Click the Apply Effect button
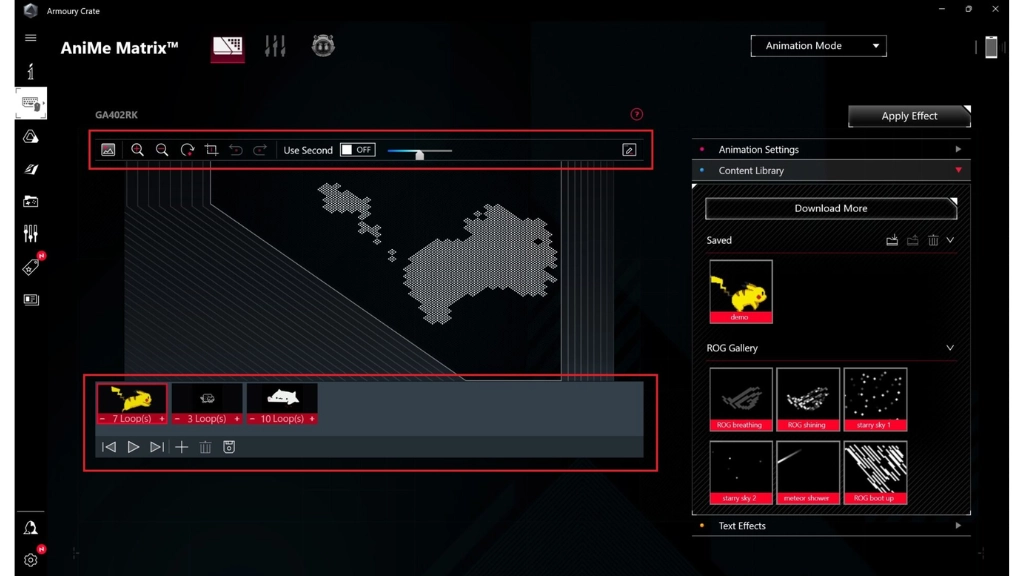This screenshot has height=576, width=1024. [909, 116]
